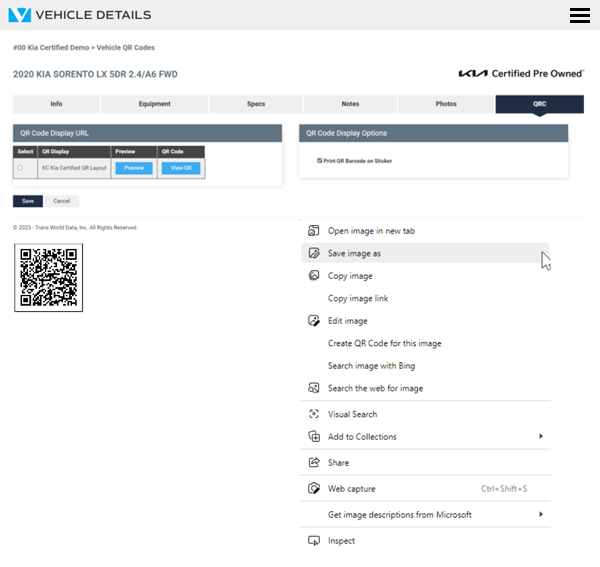
Task: Click the Edit image icon
Action: coord(314,321)
